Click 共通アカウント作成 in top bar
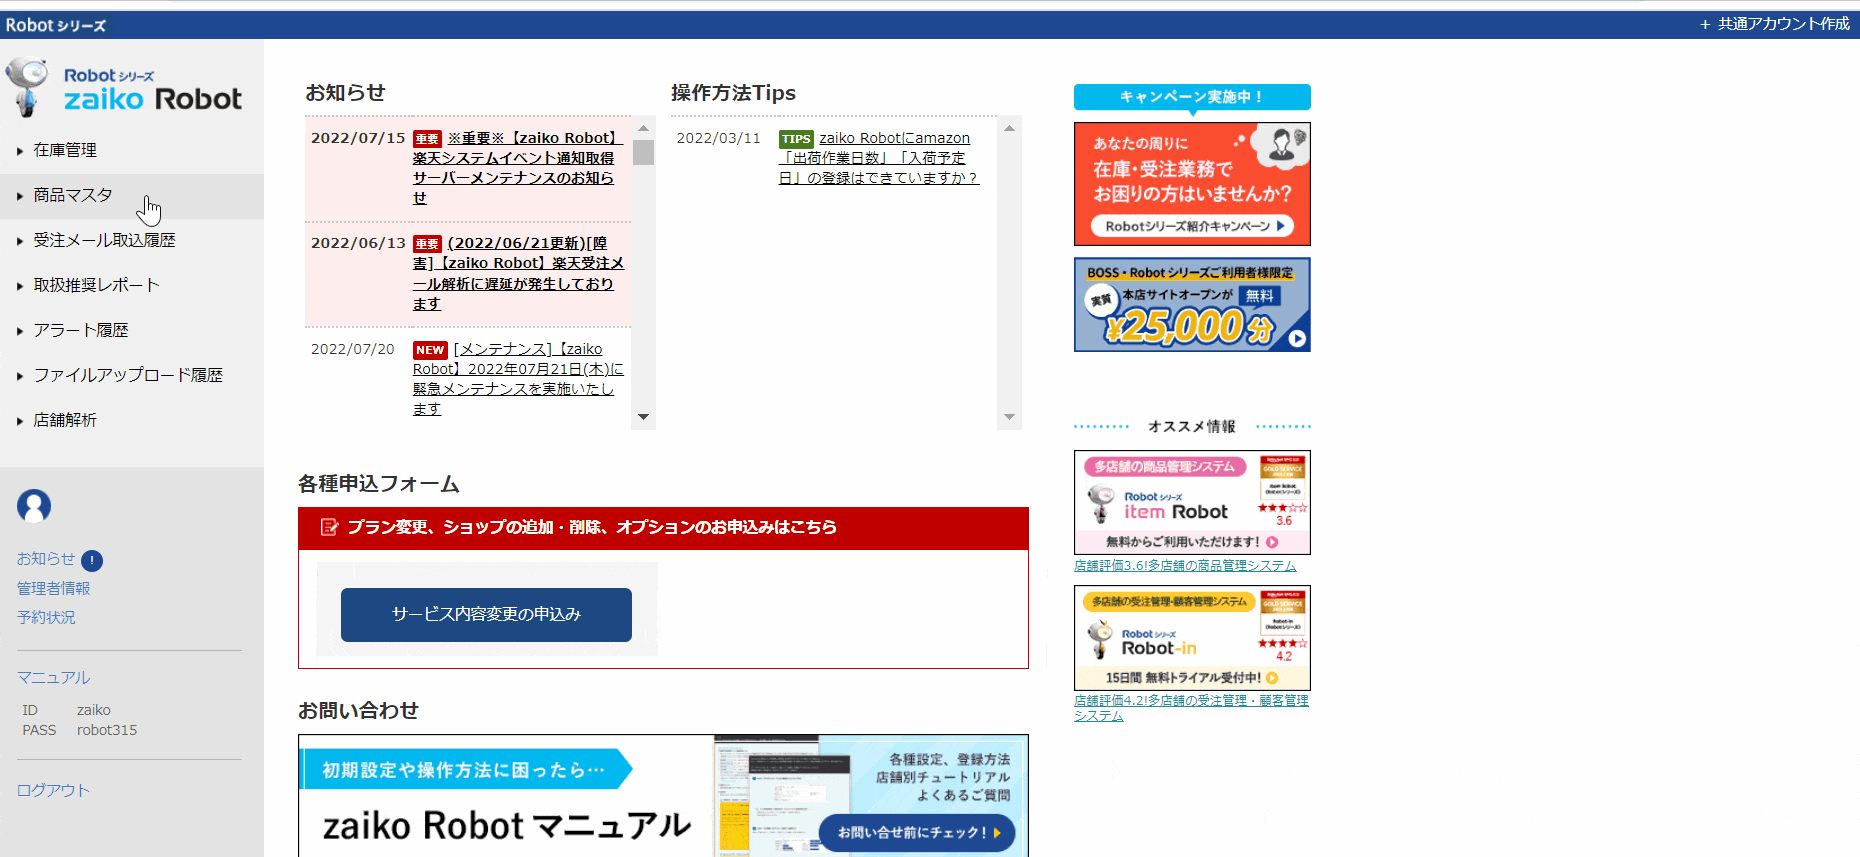Viewport: 1860px width, 857px height. (1775, 24)
